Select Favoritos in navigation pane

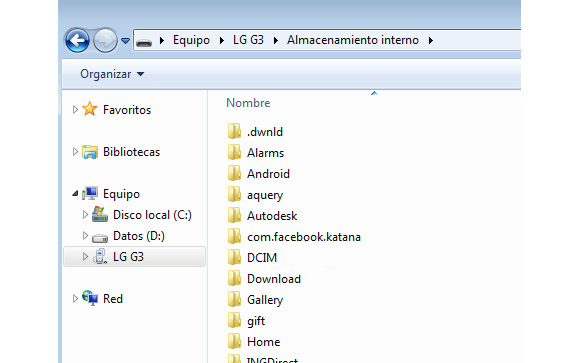pyautogui.click(x=127, y=110)
